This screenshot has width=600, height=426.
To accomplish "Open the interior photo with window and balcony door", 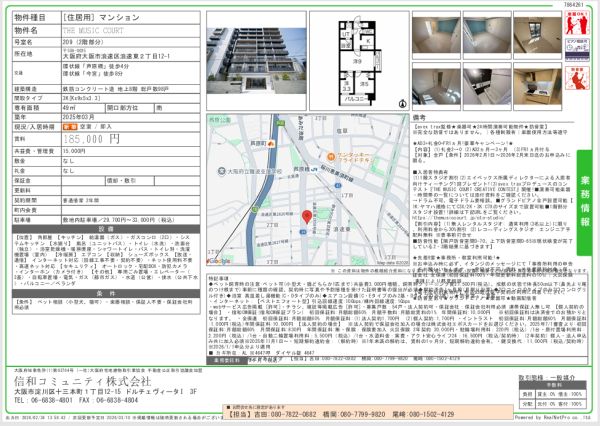I will point(538,35).
